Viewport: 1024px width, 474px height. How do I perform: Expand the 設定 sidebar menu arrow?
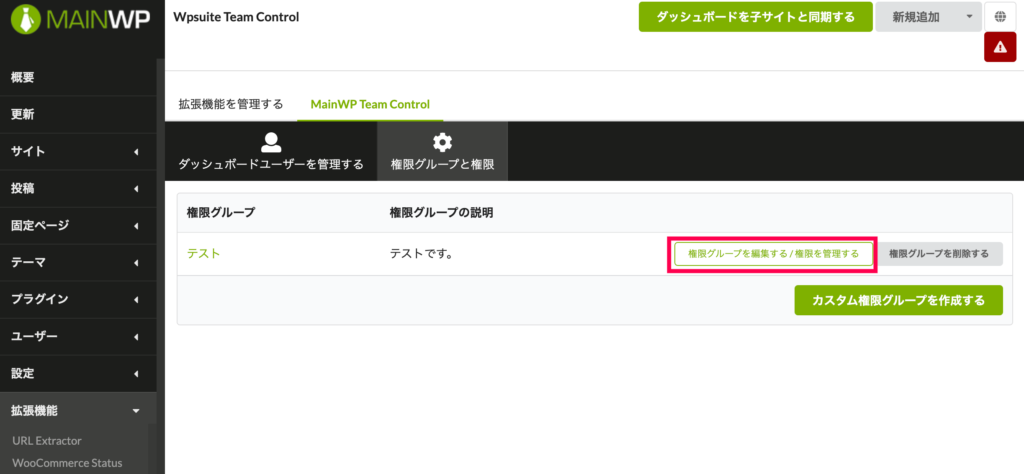click(x=136, y=374)
